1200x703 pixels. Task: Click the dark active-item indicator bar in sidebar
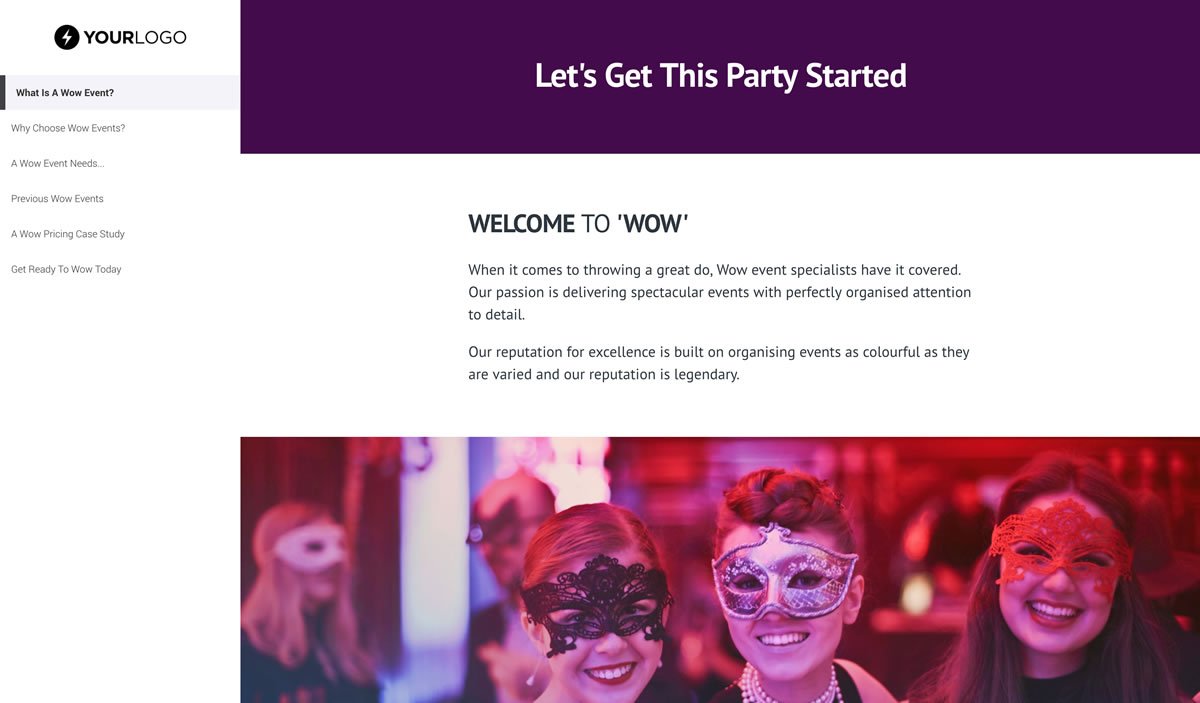[3, 92]
